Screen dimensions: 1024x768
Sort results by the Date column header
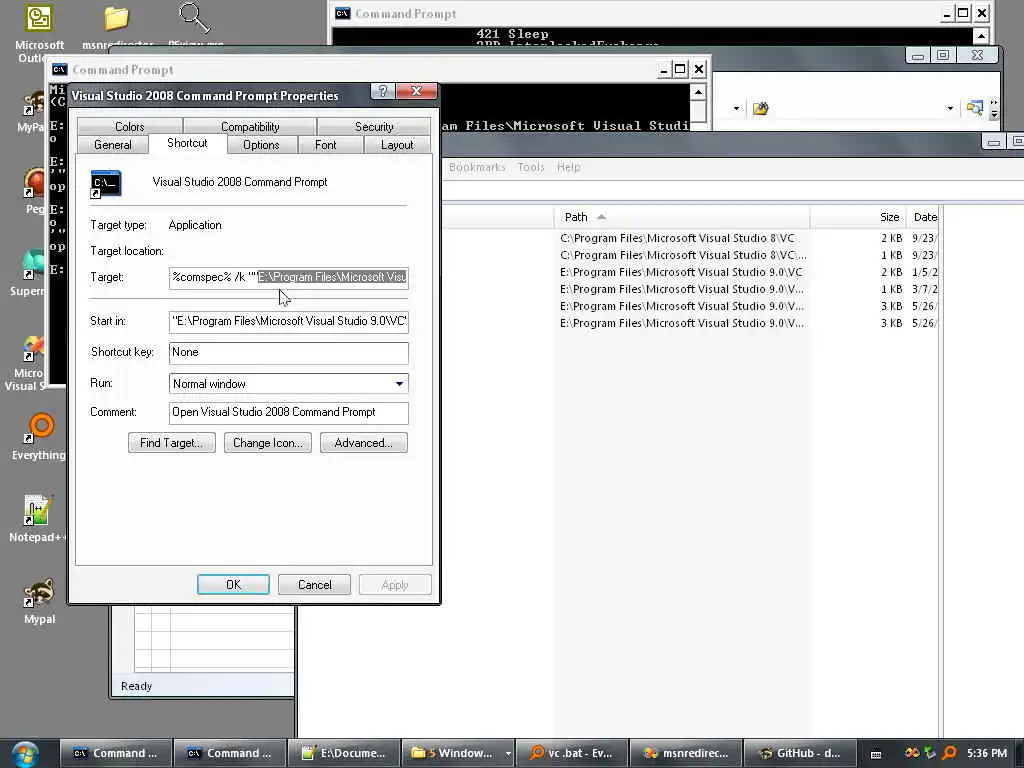pyautogui.click(x=924, y=217)
